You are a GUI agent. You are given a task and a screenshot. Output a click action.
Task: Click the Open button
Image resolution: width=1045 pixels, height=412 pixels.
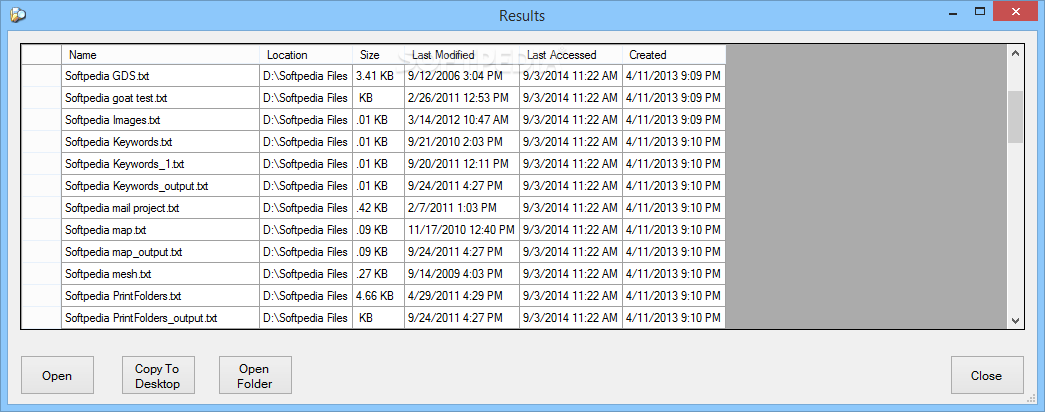pos(57,375)
